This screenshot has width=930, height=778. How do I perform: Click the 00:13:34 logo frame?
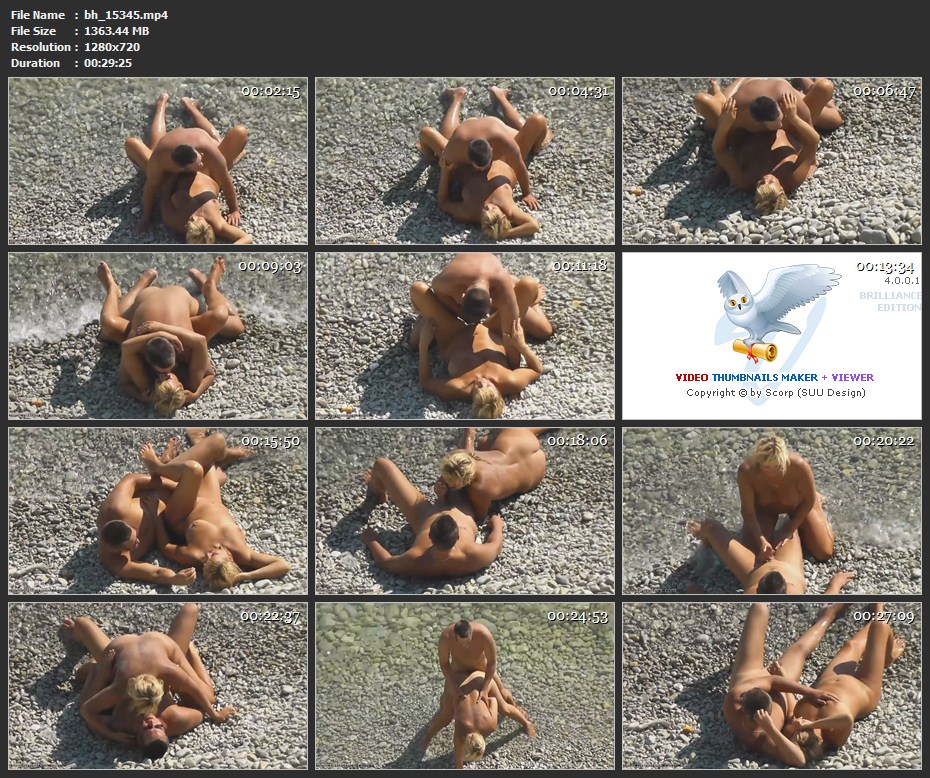coord(772,336)
